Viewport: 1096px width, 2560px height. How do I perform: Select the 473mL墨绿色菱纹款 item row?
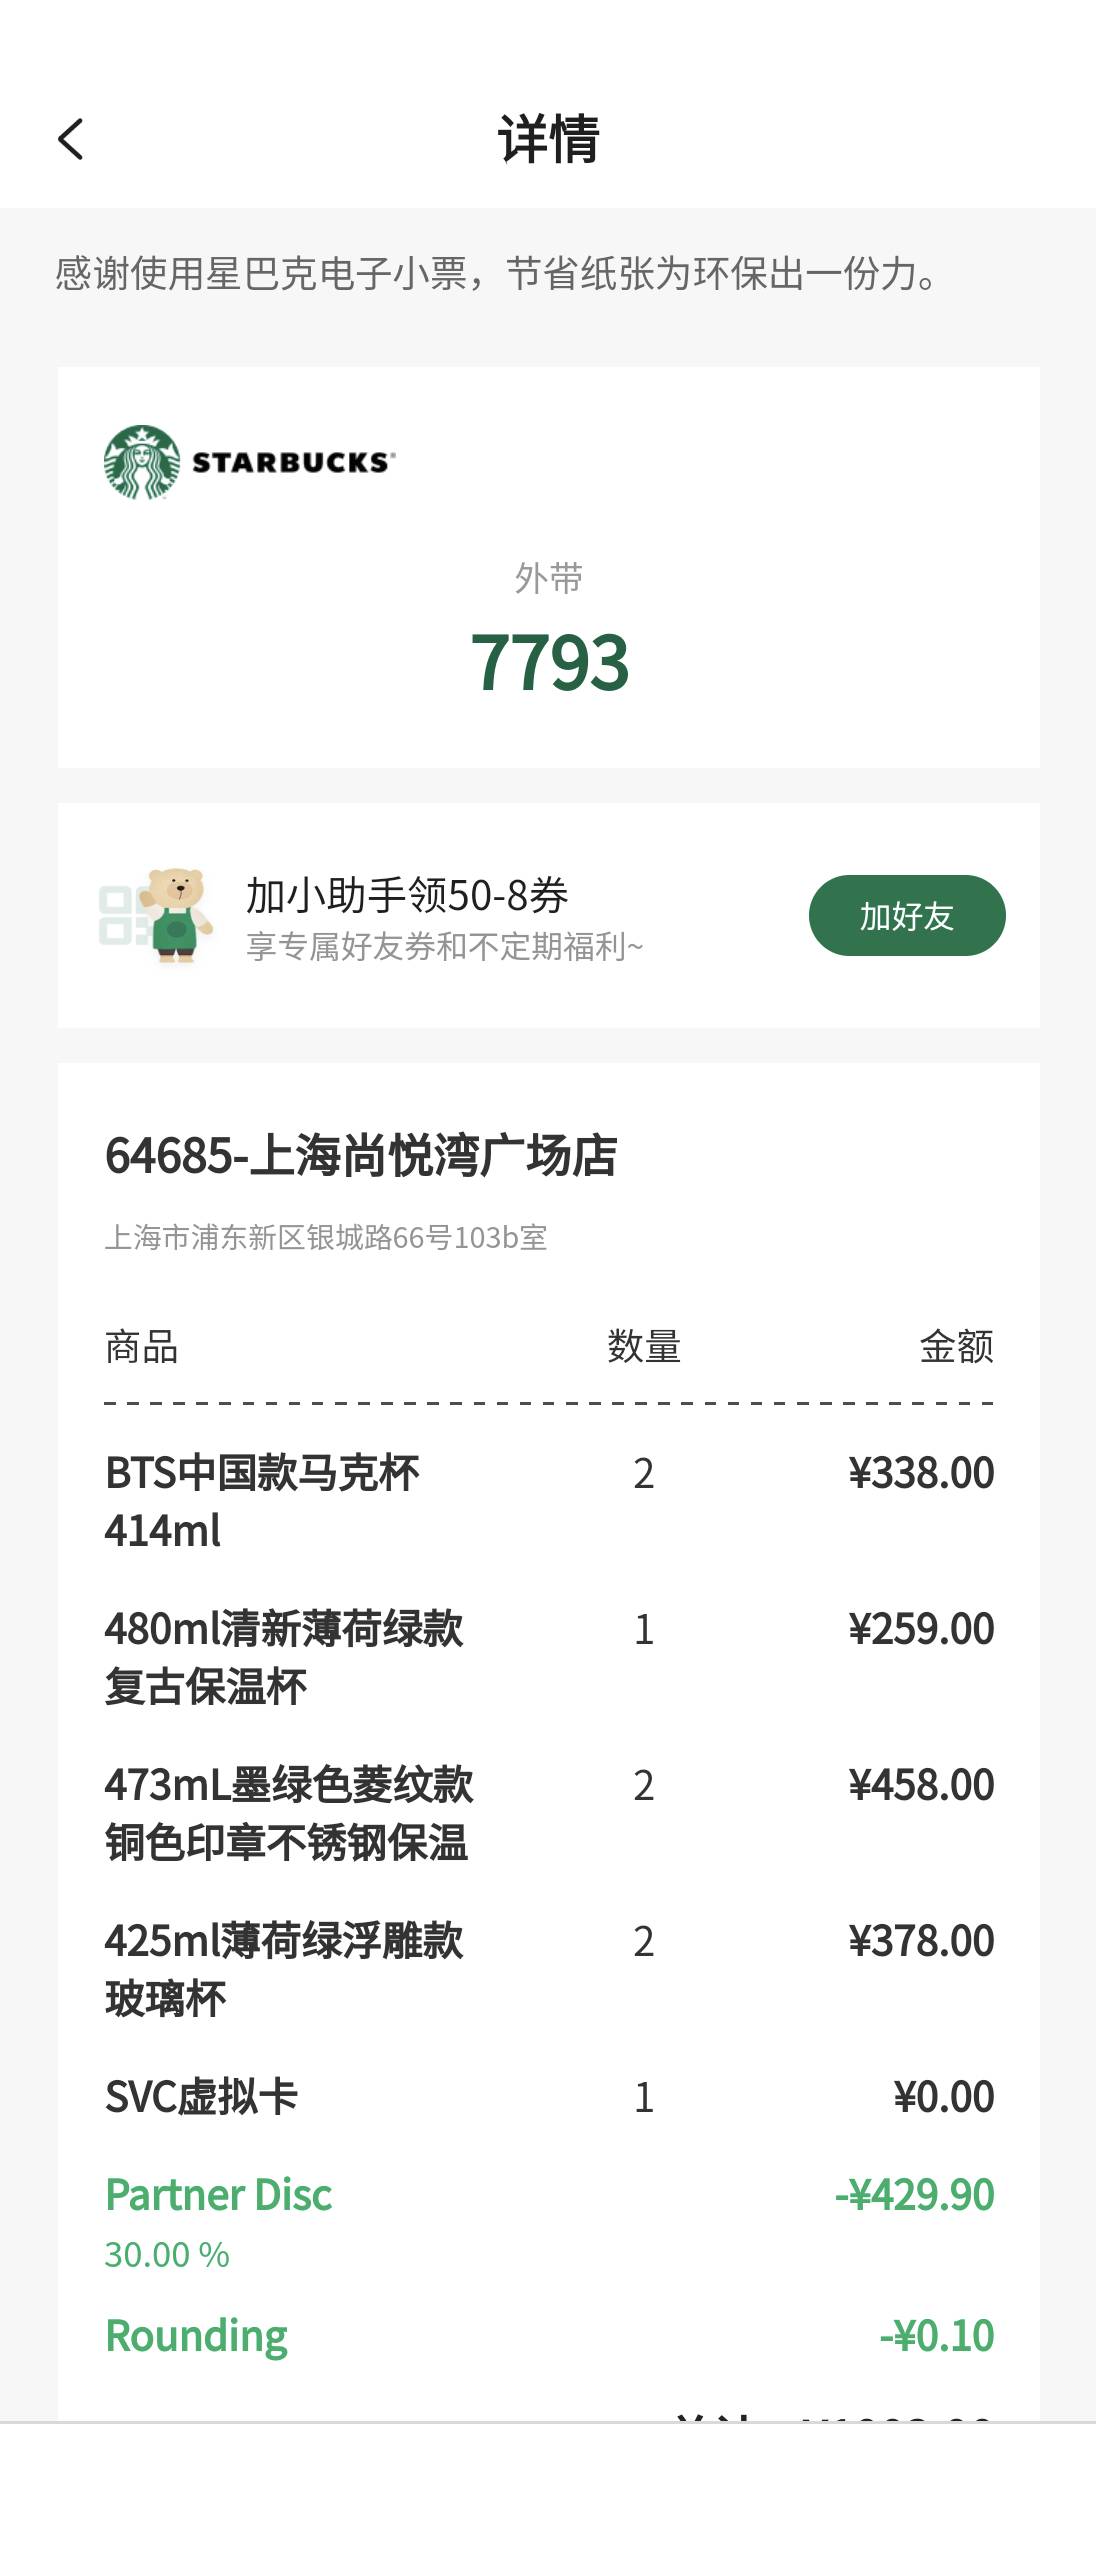point(549,1814)
